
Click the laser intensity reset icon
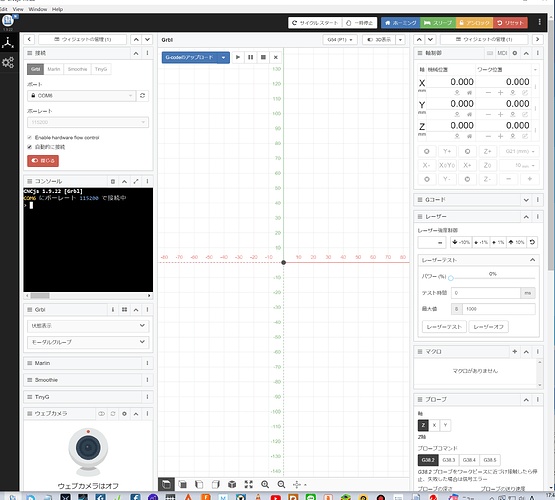click(532, 242)
